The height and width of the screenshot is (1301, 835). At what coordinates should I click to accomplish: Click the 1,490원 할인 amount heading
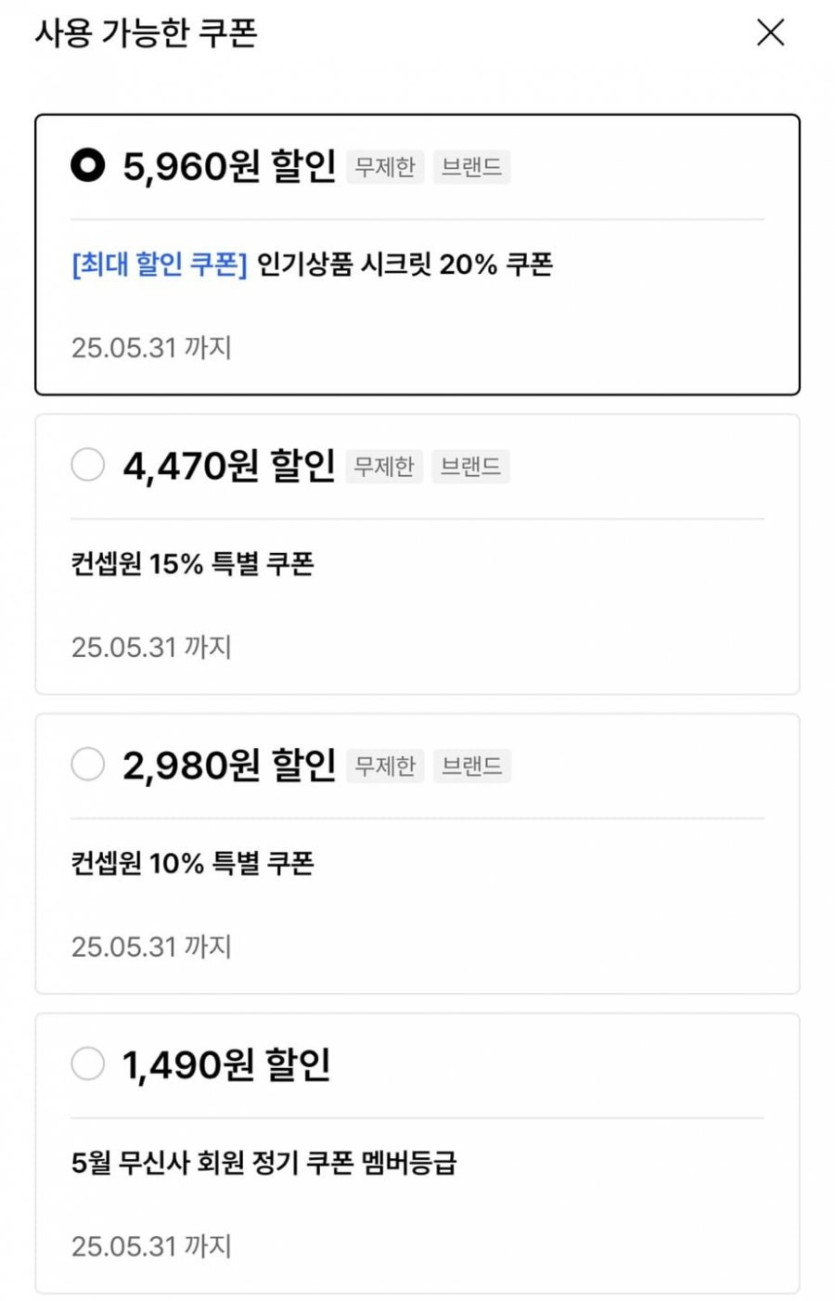tap(226, 1065)
